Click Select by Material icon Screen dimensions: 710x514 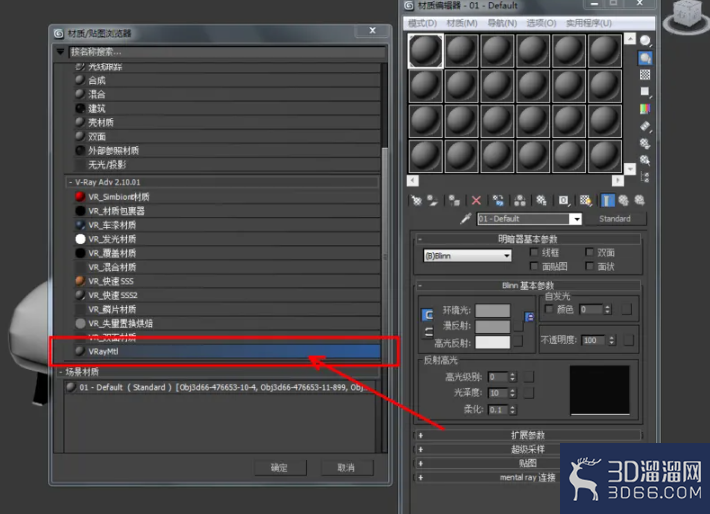click(645, 160)
